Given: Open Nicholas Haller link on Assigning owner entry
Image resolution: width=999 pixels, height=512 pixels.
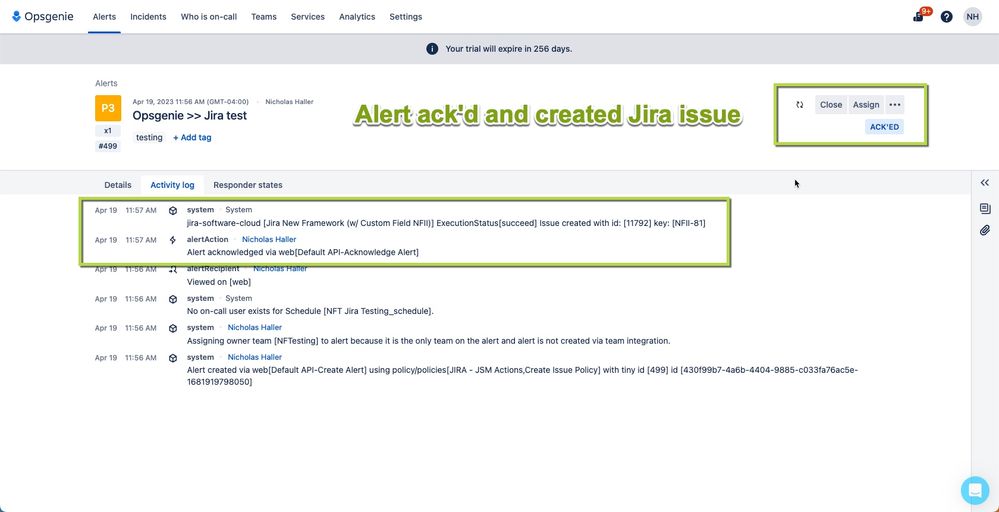Looking at the screenshot, I should click(x=255, y=327).
